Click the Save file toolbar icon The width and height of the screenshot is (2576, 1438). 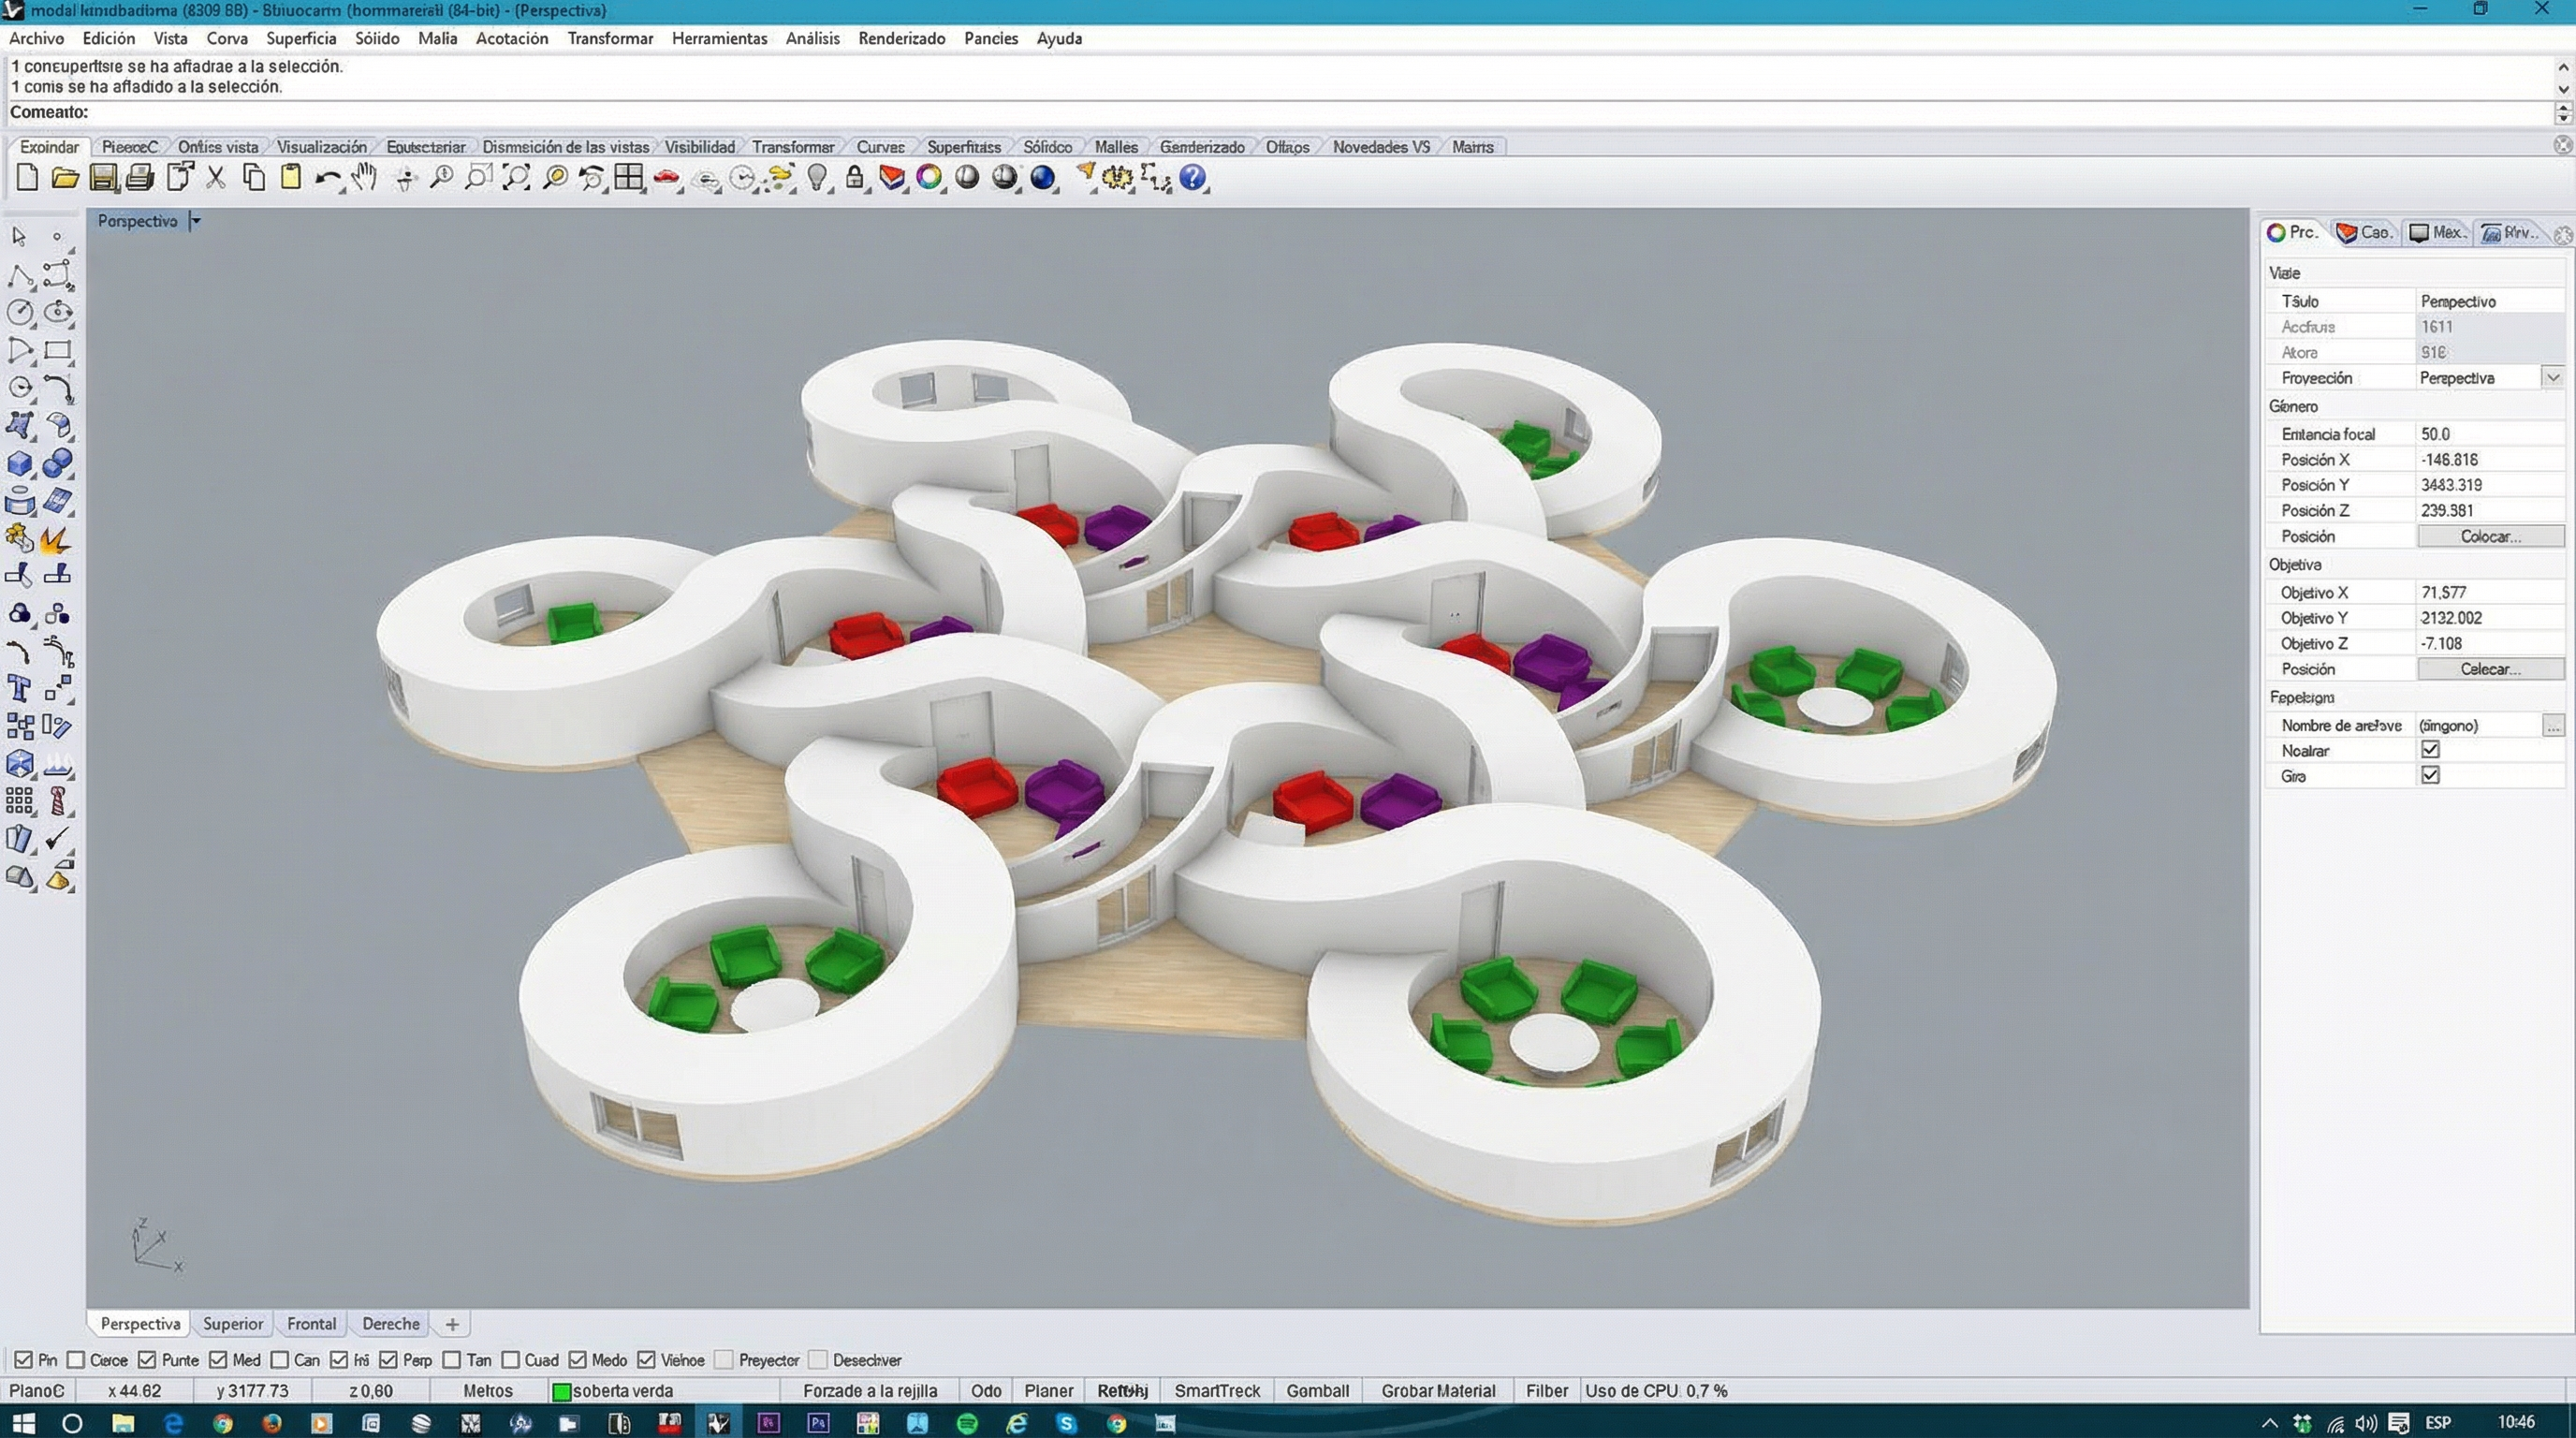(x=102, y=178)
